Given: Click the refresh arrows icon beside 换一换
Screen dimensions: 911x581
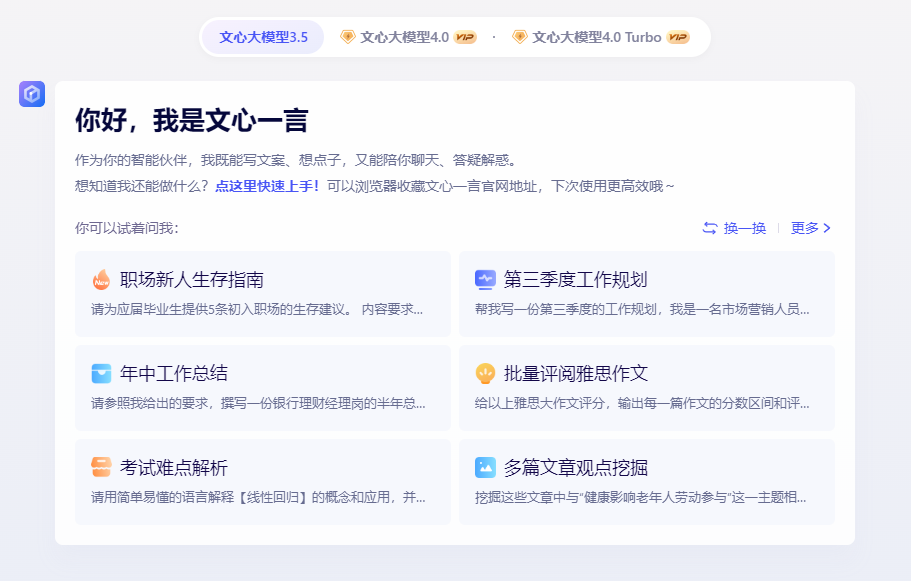Looking at the screenshot, I should pos(709,228).
